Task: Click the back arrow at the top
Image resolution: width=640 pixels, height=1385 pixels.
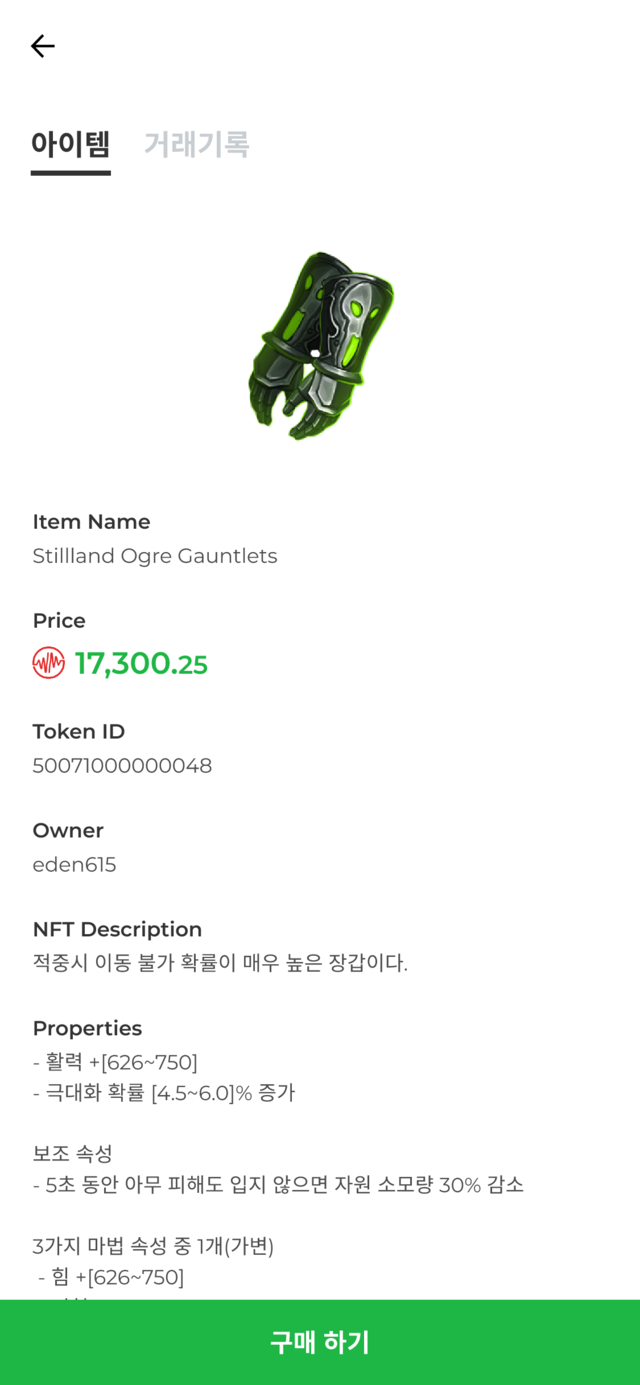Action: click(42, 46)
